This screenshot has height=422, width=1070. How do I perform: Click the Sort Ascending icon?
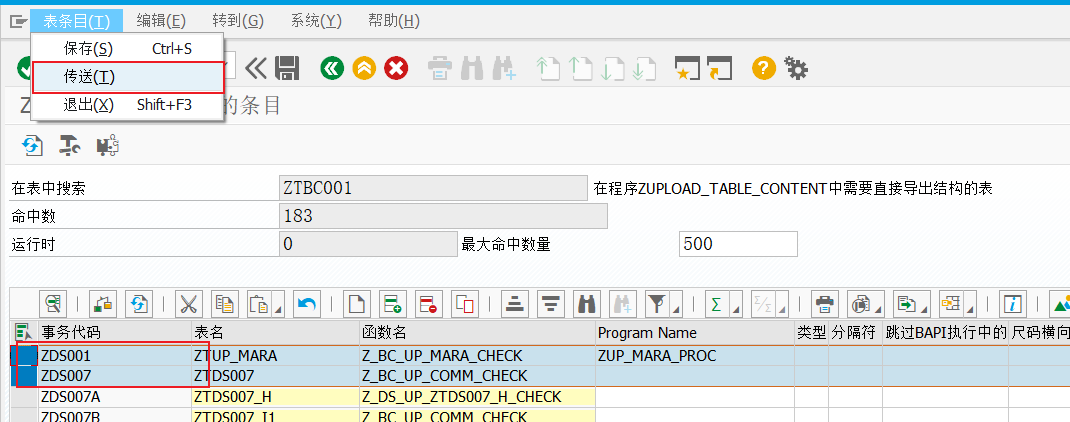515,304
